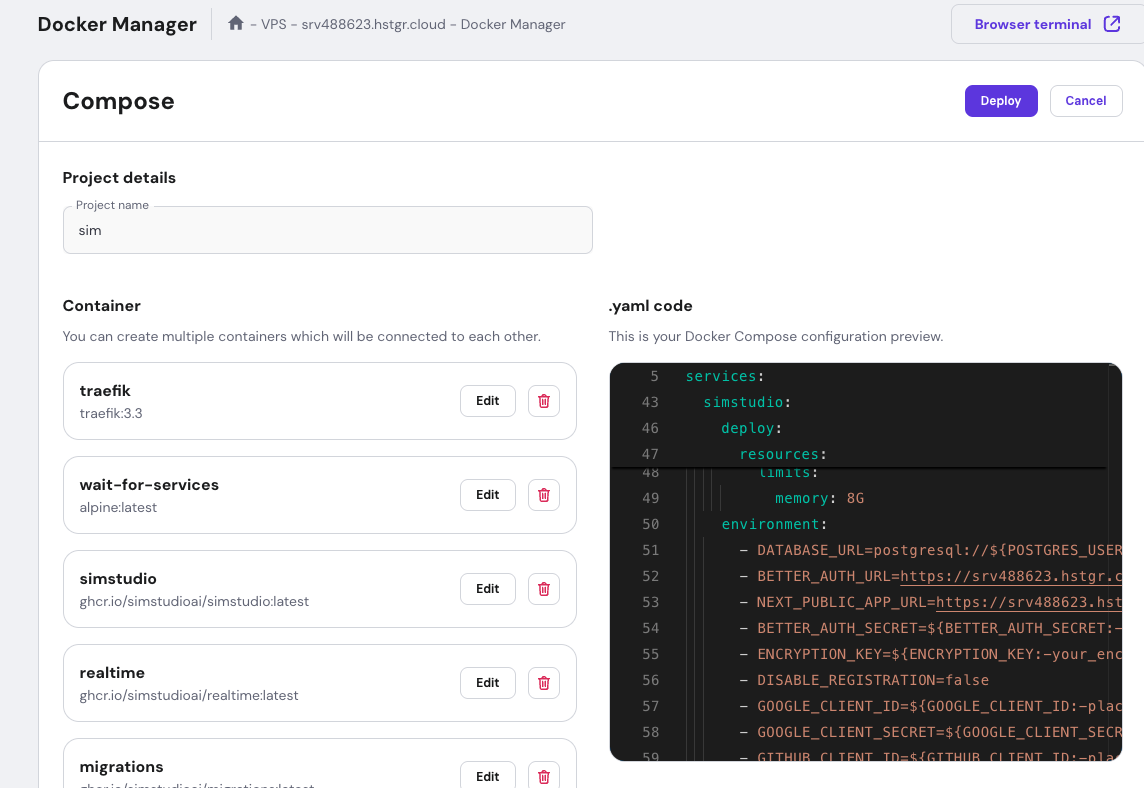Delete the wait-for-services container
The height and width of the screenshot is (788, 1144).
pos(544,495)
